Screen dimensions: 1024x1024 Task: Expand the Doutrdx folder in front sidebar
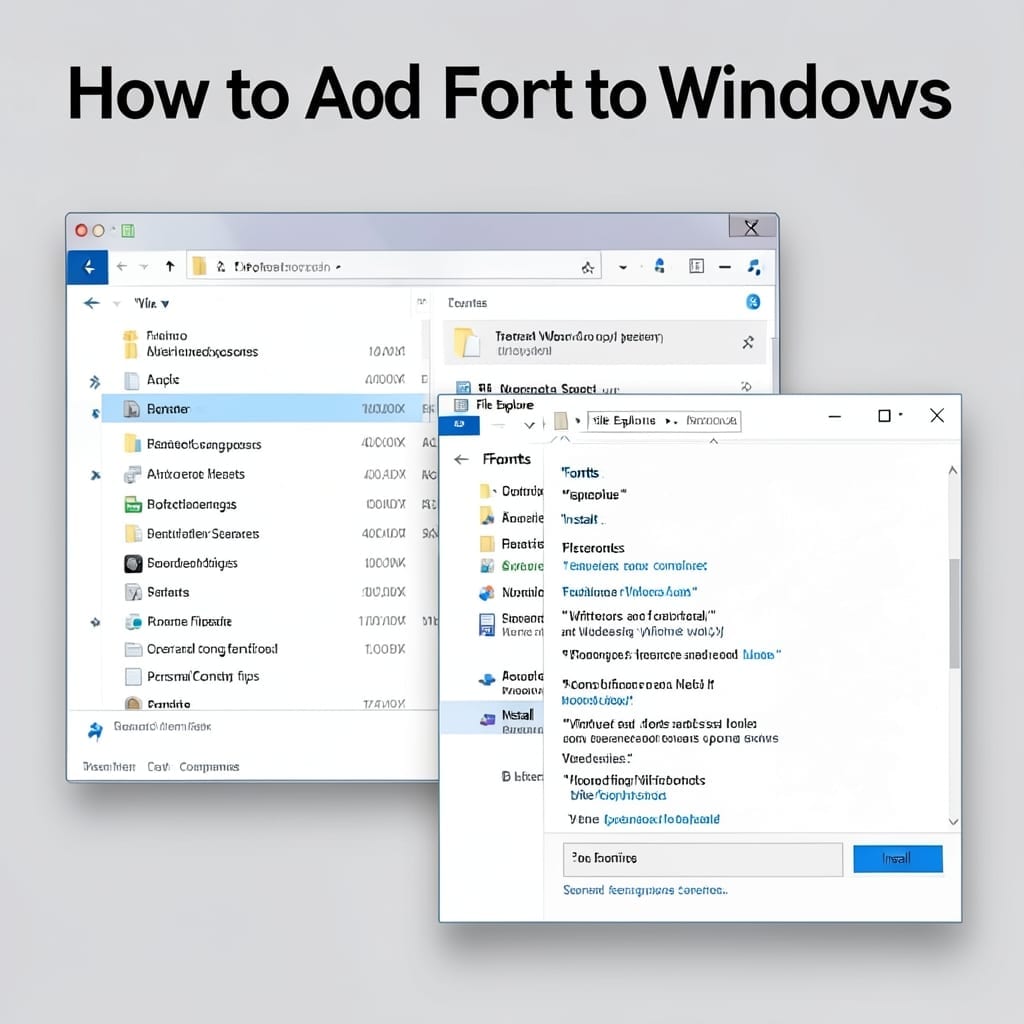tap(494, 491)
